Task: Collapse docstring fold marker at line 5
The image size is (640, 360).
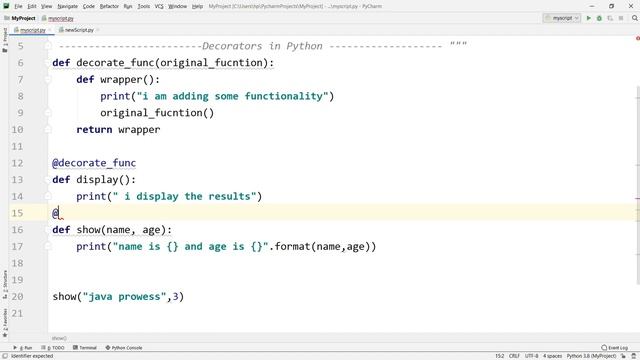Action: point(48,46)
